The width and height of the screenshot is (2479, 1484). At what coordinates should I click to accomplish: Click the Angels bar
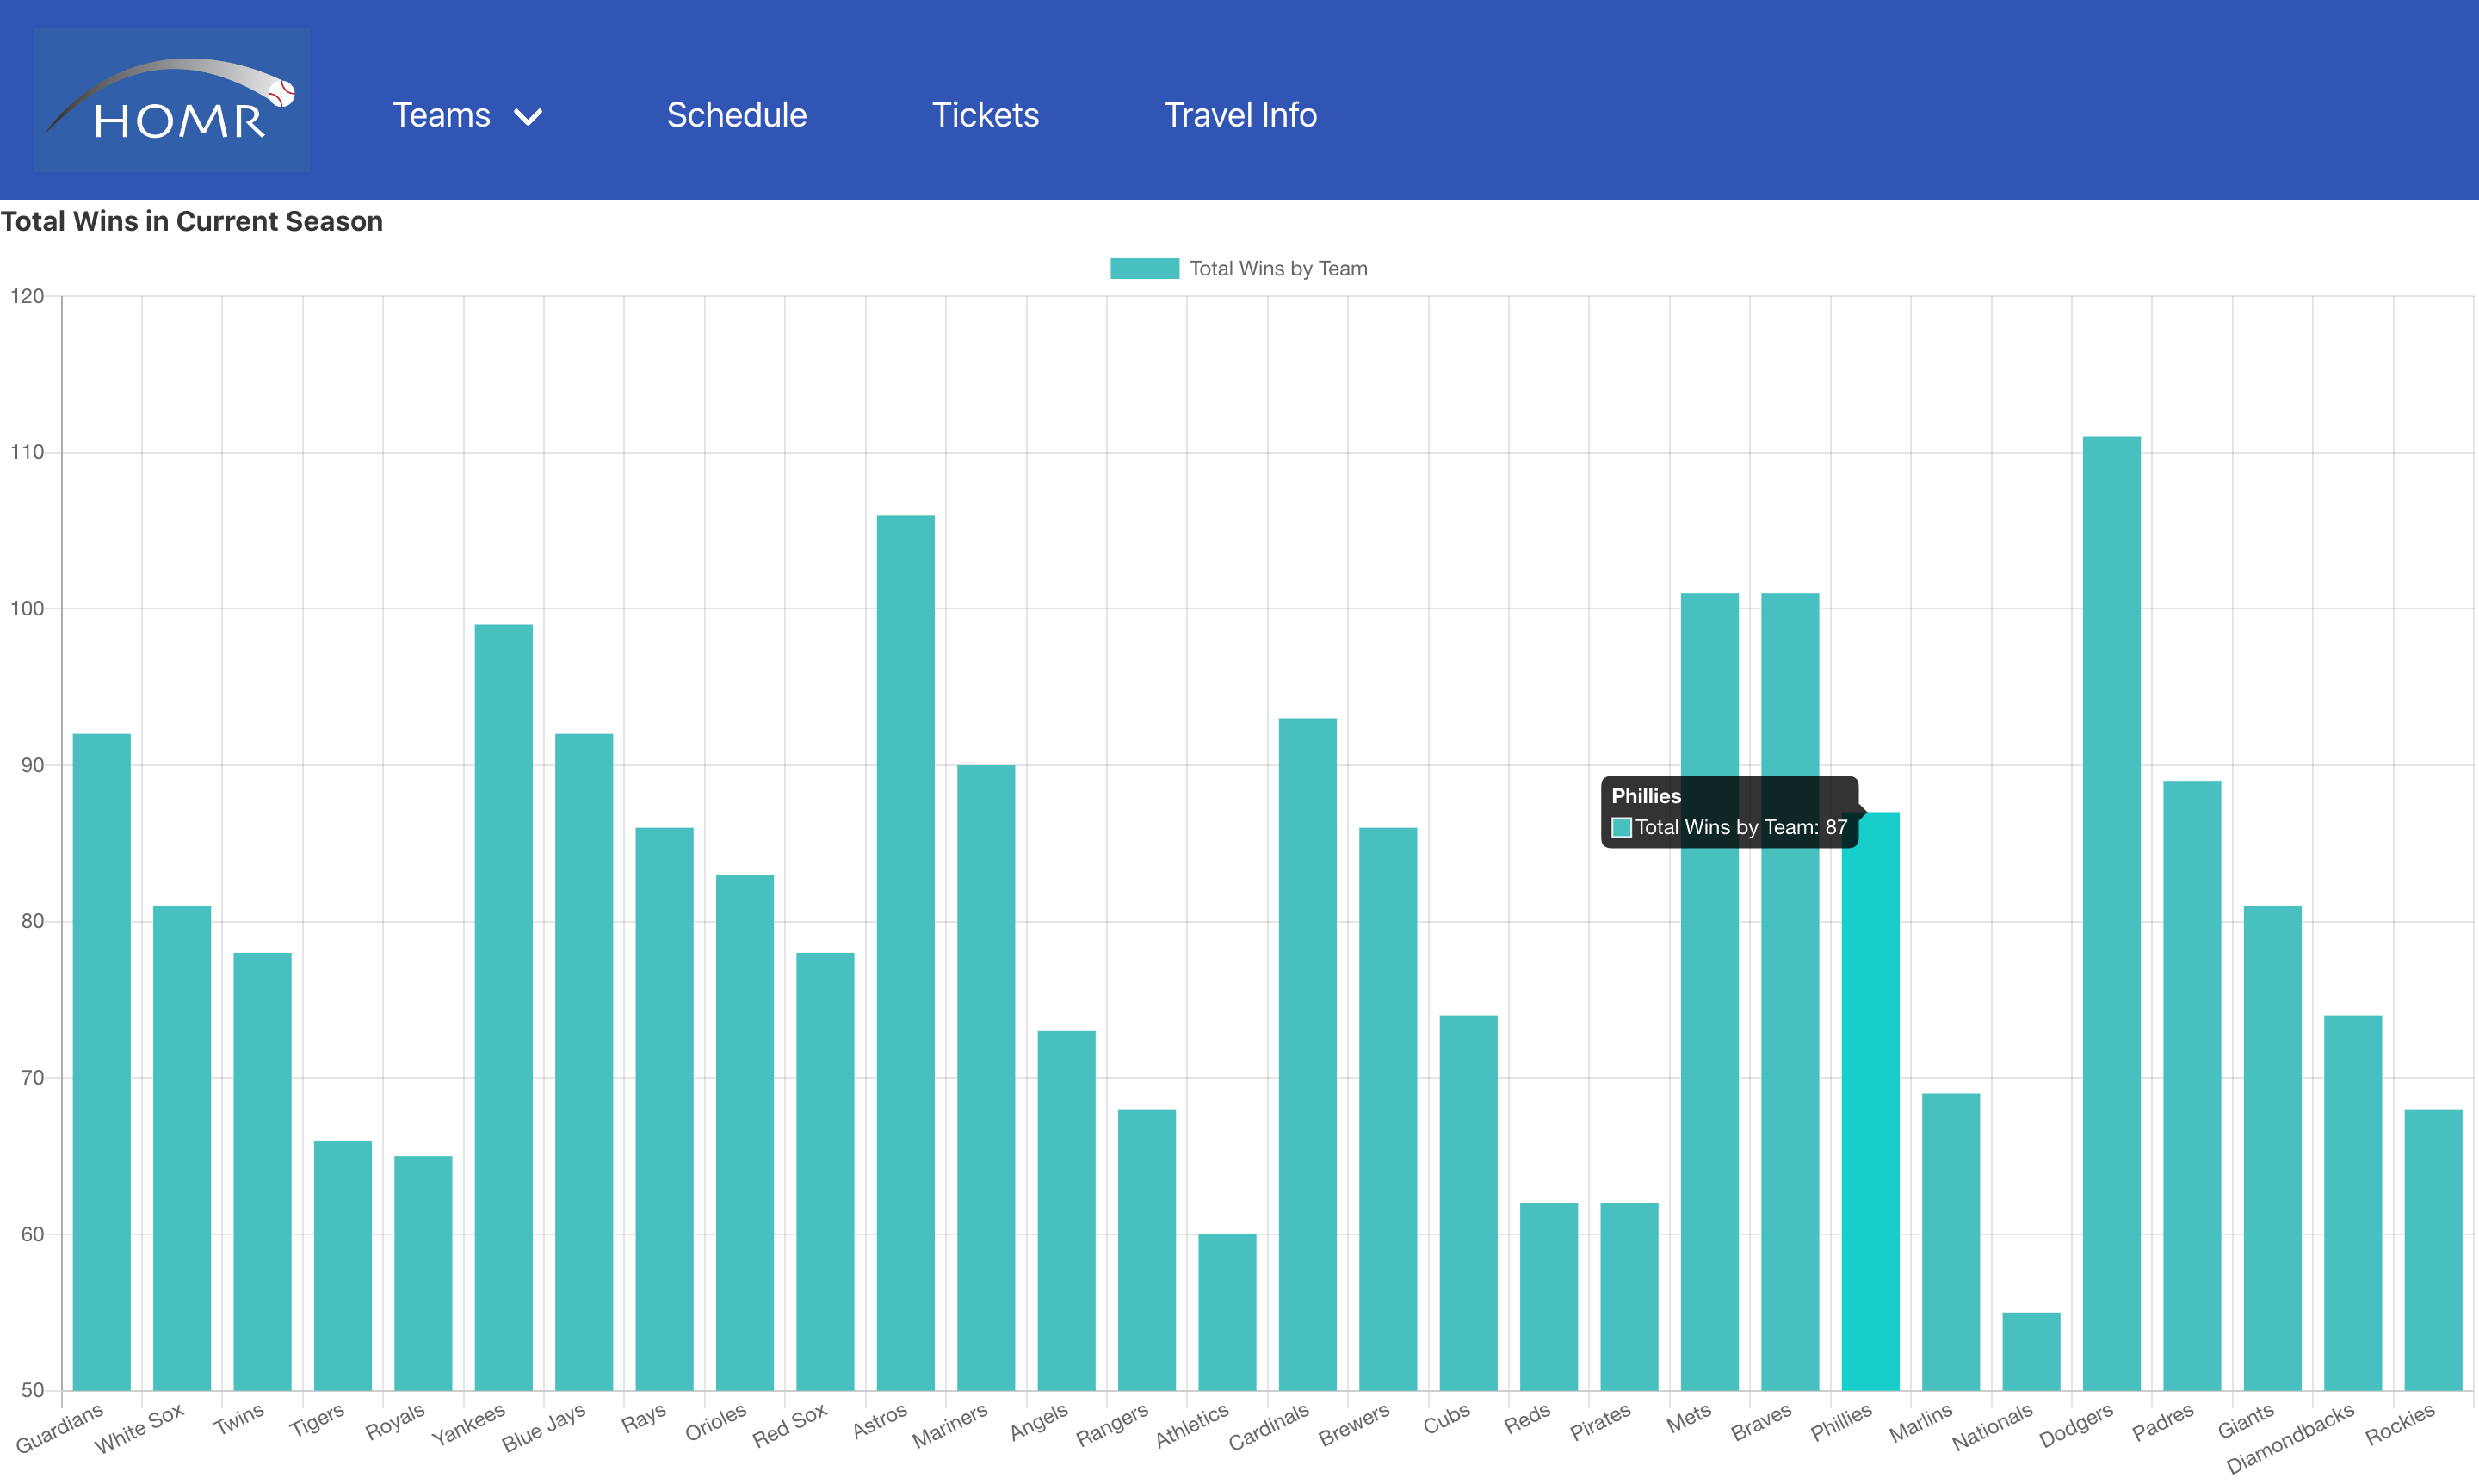pos(1066,1210)
